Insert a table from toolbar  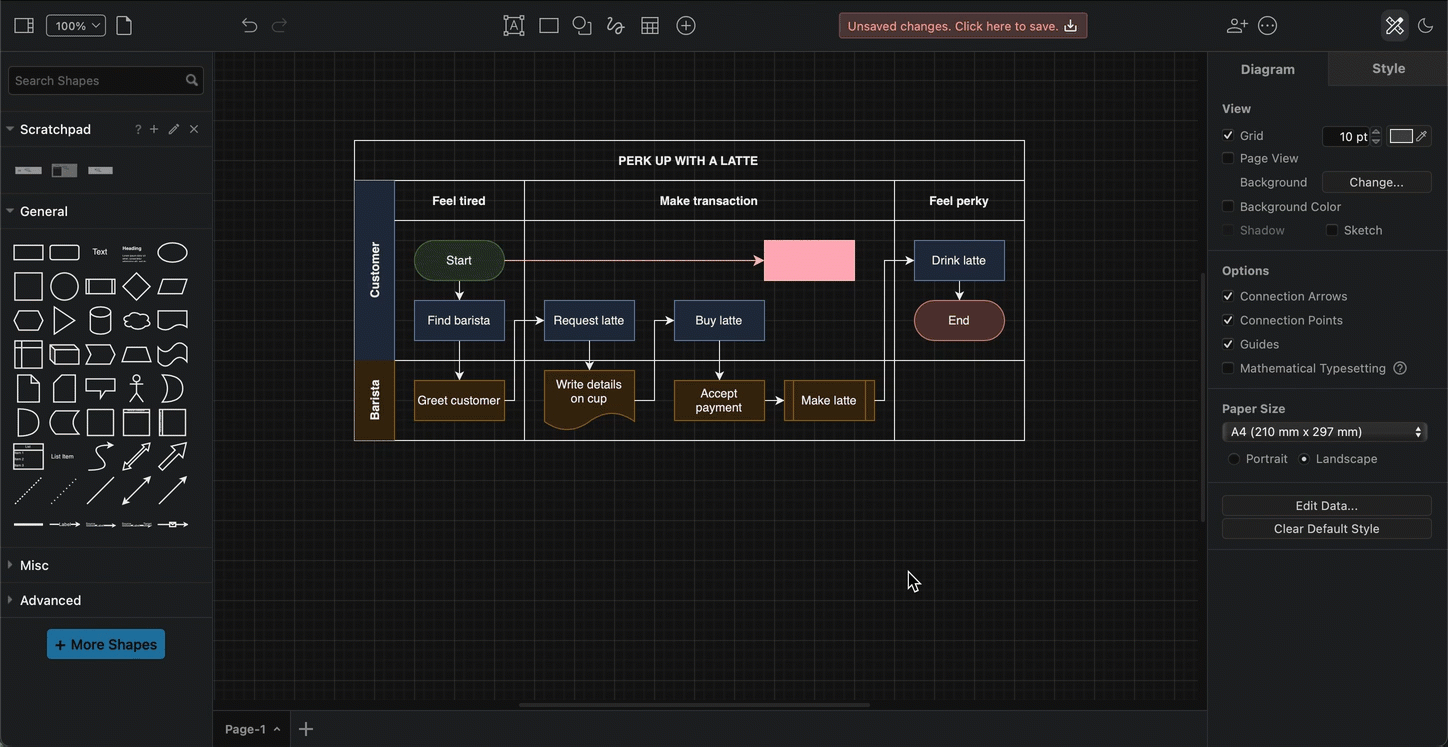(x=650, y=26)
